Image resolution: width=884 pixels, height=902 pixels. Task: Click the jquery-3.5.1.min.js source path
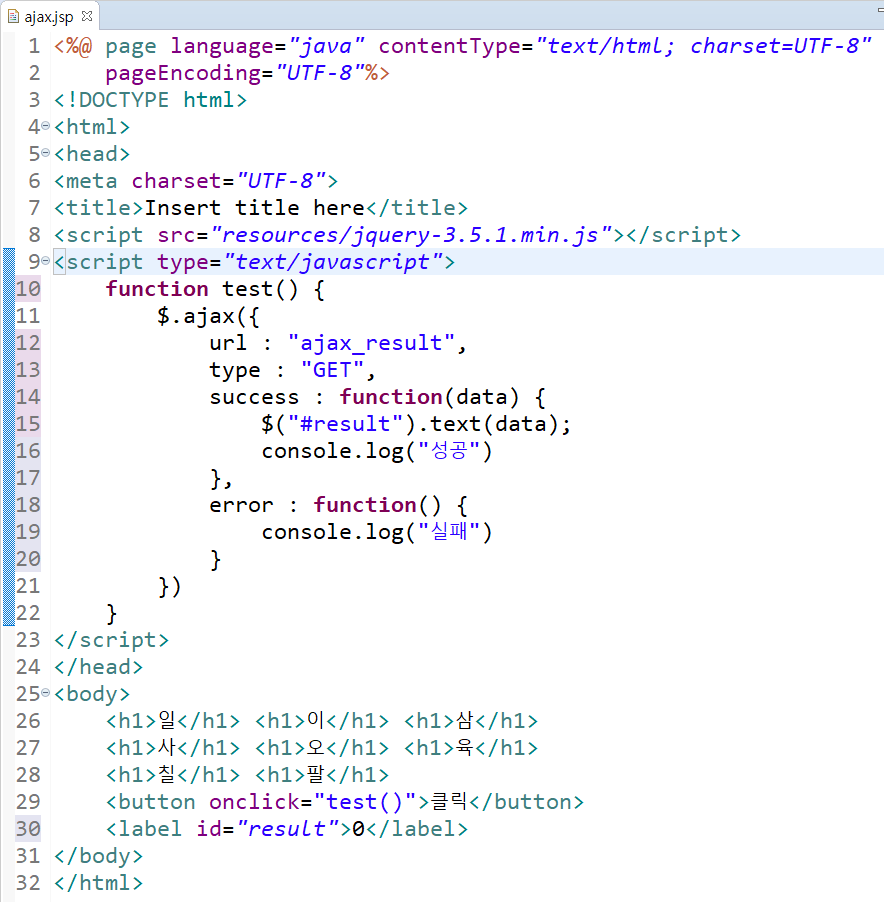411,235
